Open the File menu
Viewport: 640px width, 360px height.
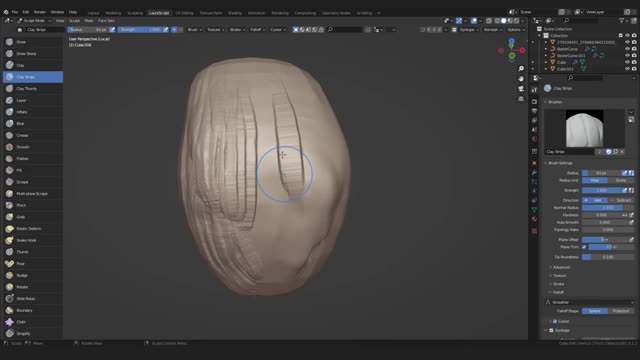point(15,12)
